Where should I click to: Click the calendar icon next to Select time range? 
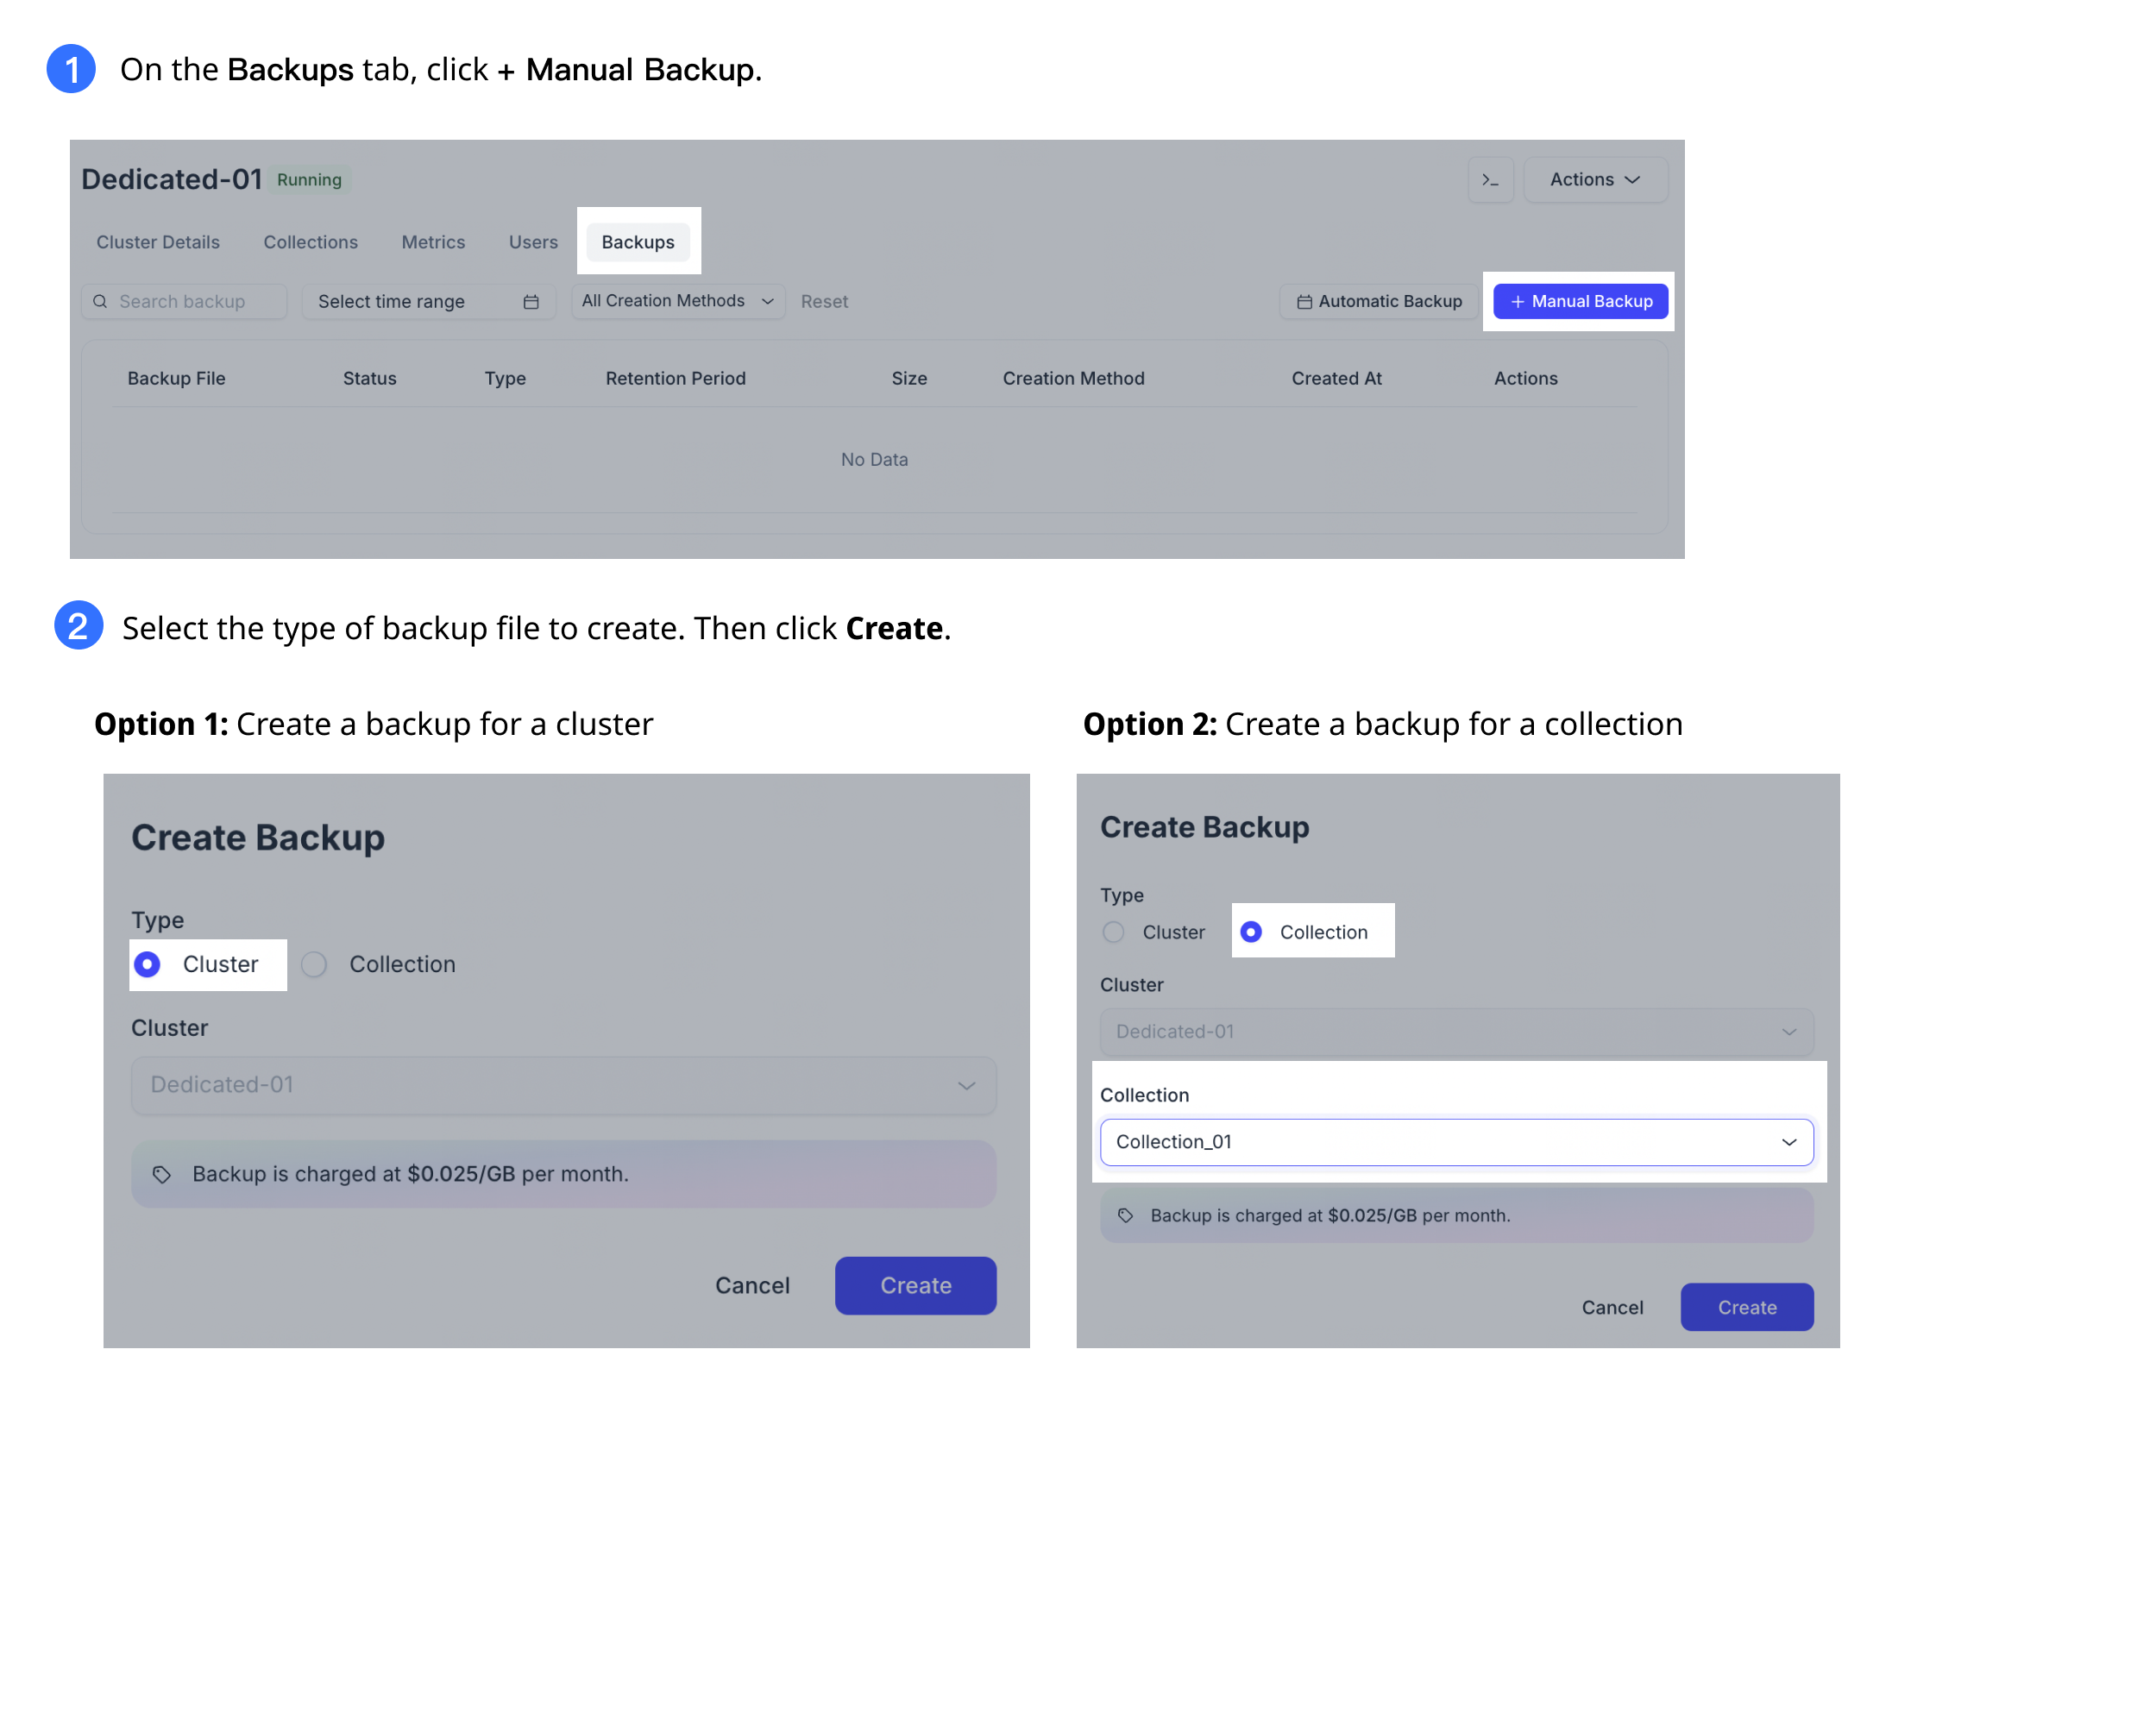[x=531, y=299]
